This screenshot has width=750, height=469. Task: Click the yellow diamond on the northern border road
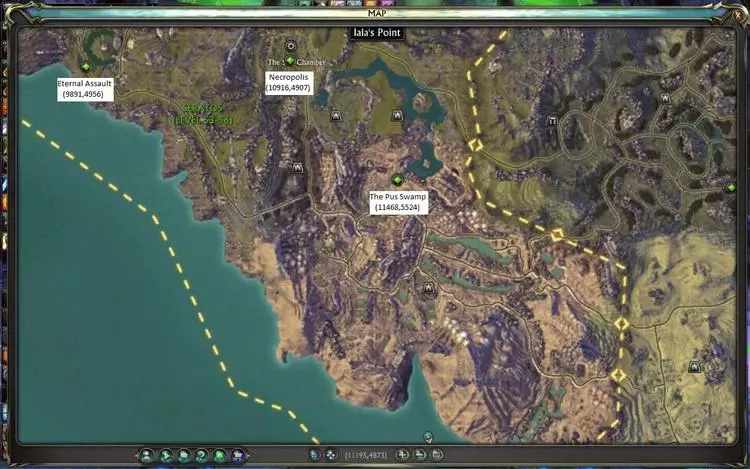pos(475,145)
